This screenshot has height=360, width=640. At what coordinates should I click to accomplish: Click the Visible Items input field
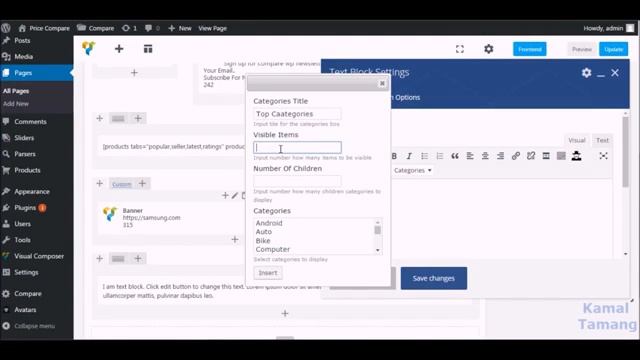point(297,147)
